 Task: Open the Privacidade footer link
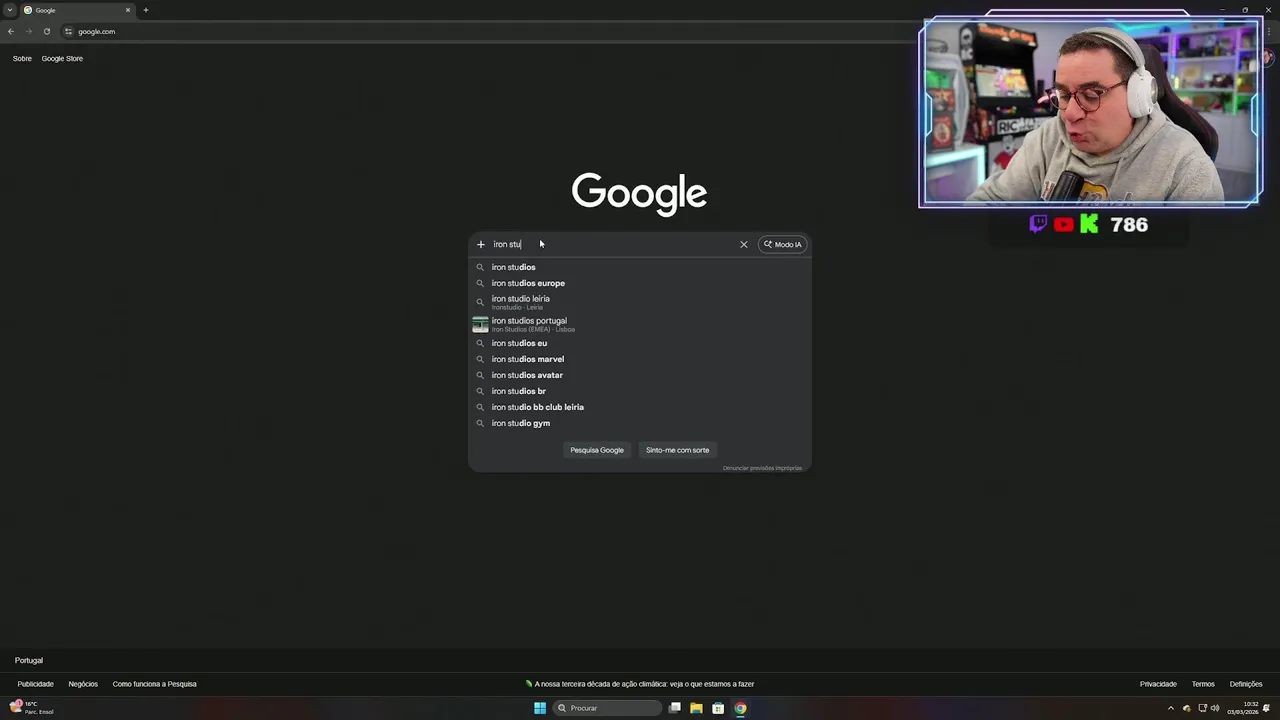tap(1158, 684)
